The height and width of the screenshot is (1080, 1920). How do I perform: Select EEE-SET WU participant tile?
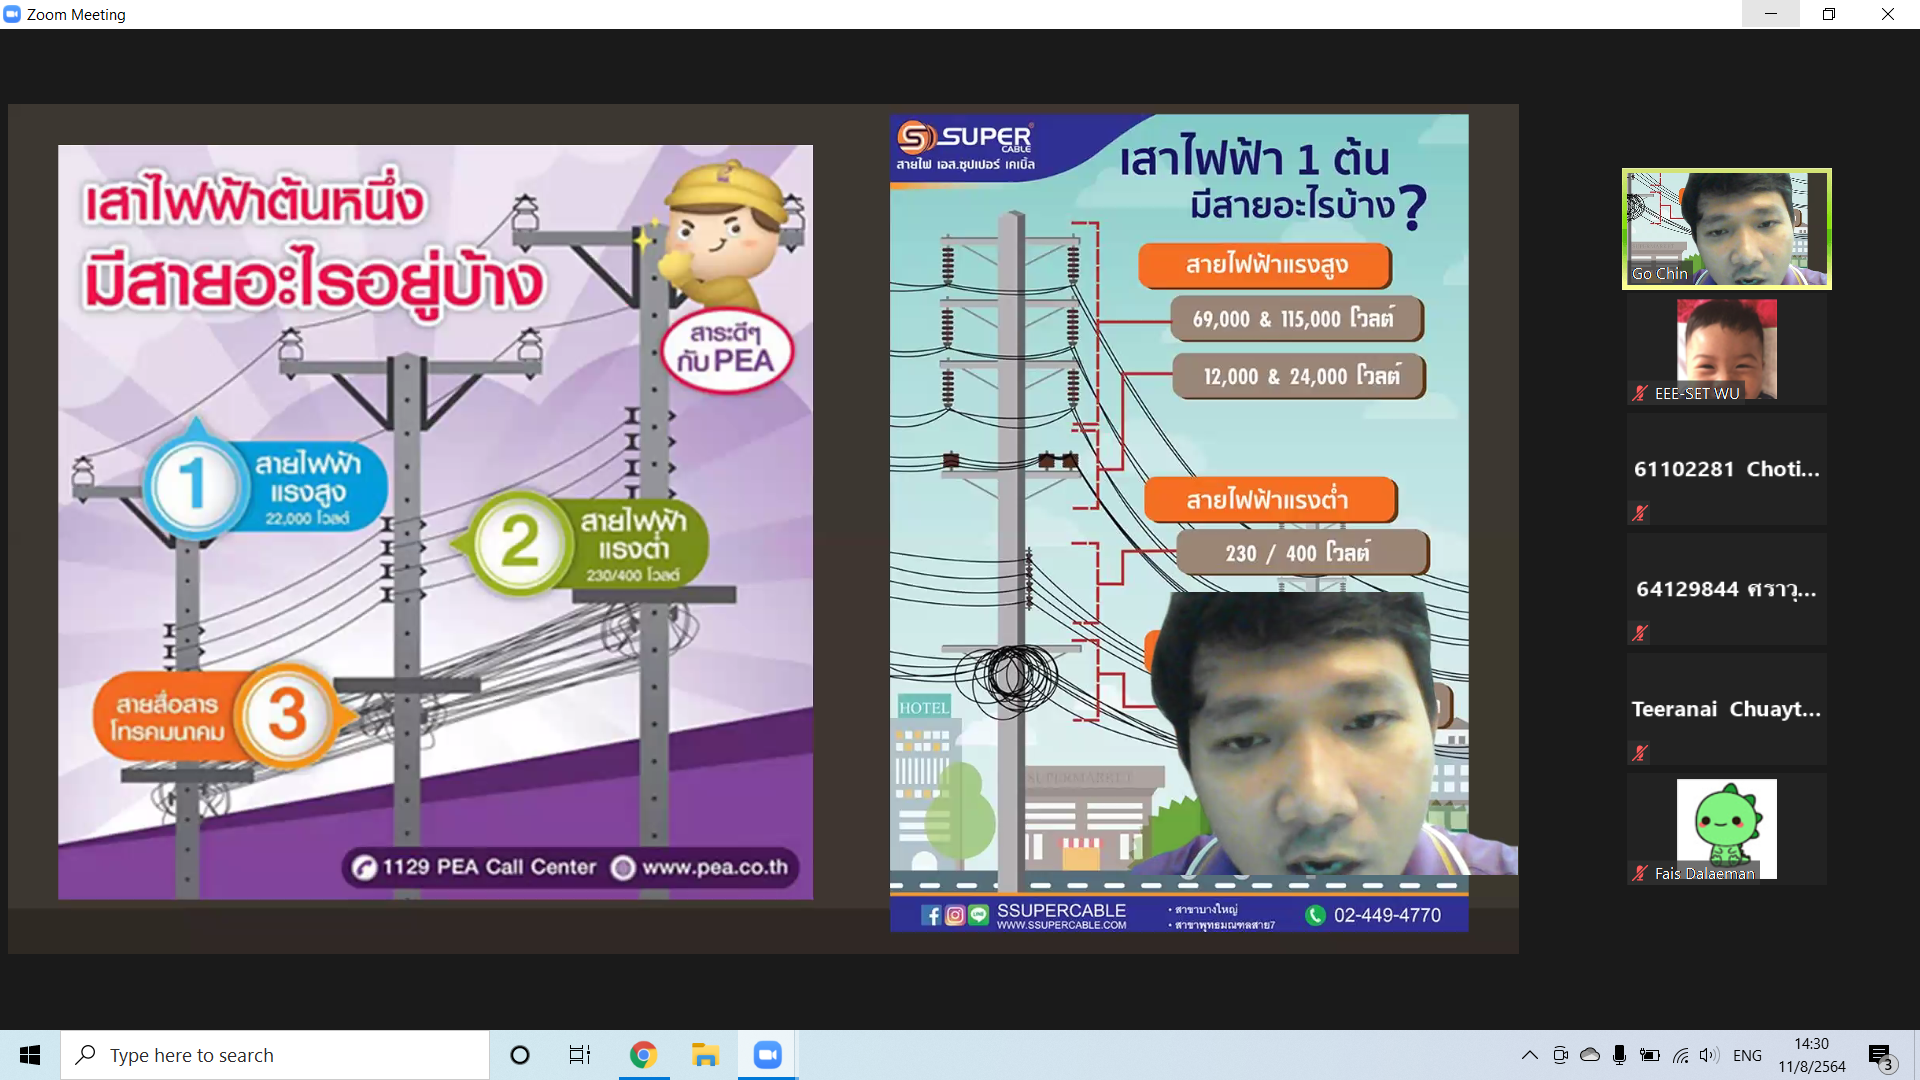tap(1726, 350)
